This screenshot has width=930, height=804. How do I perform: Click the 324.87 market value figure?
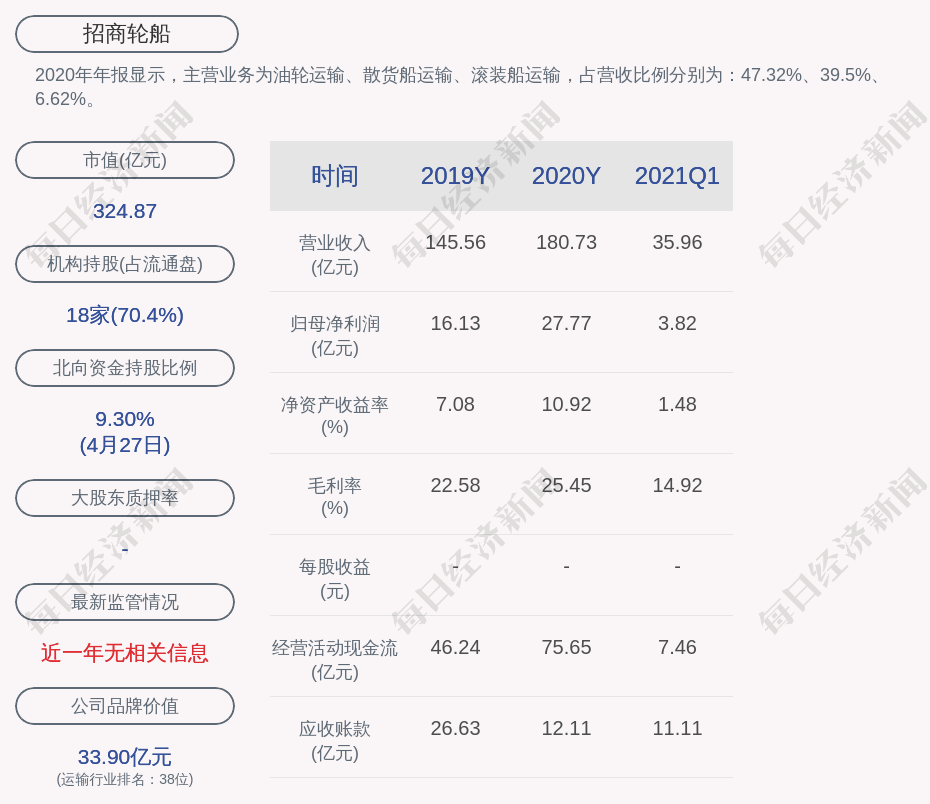pyautogui.click(x=125, y=211)
